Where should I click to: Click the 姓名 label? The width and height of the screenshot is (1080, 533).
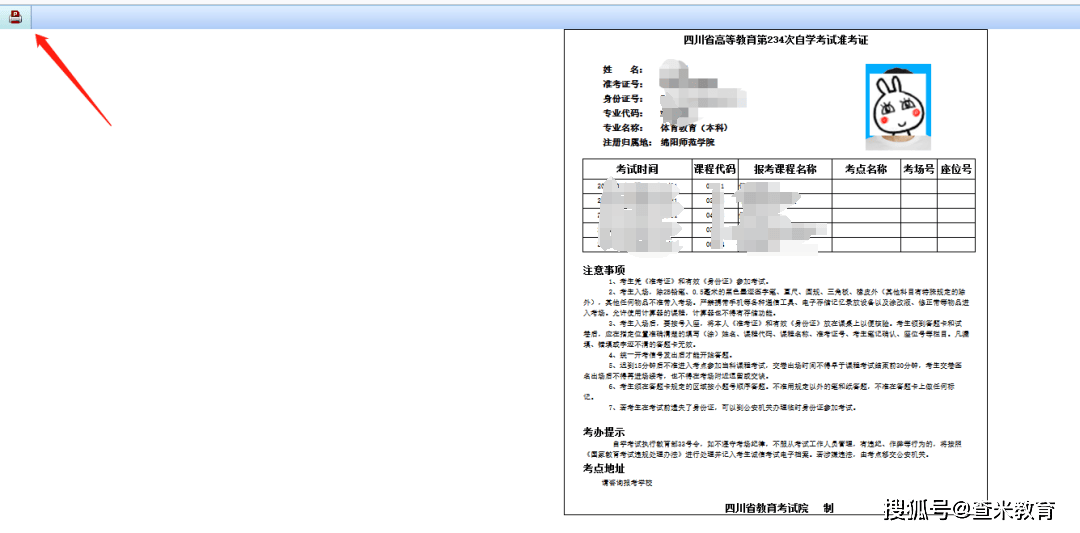[x=623, y=70]
